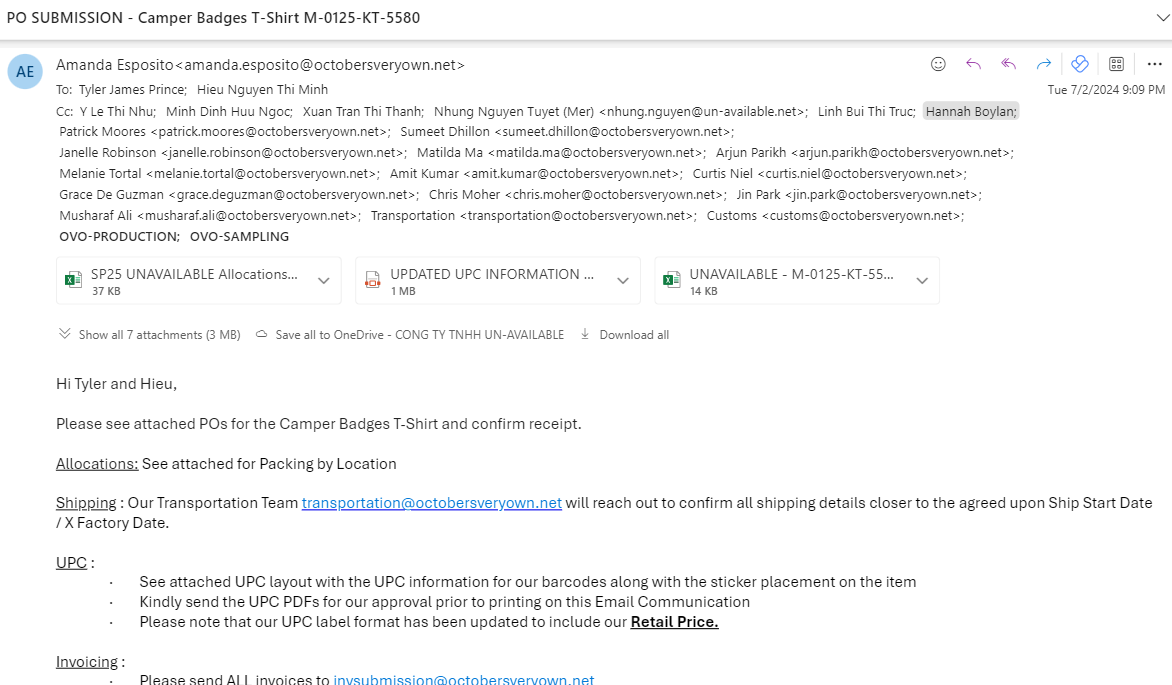The height and width of the screenshot is (685, 1172).
Task: Add an emoji reaction to the message
Action: 938,64
